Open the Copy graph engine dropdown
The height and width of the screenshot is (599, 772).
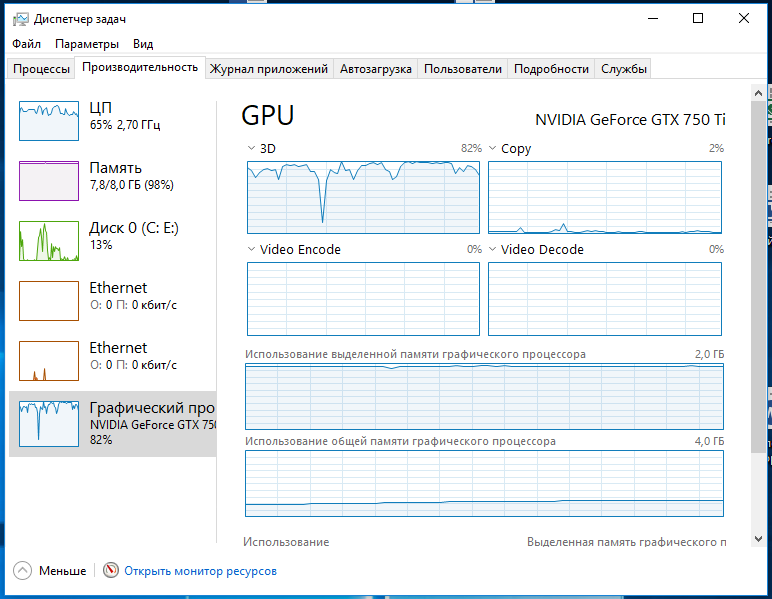coord(493,149)
